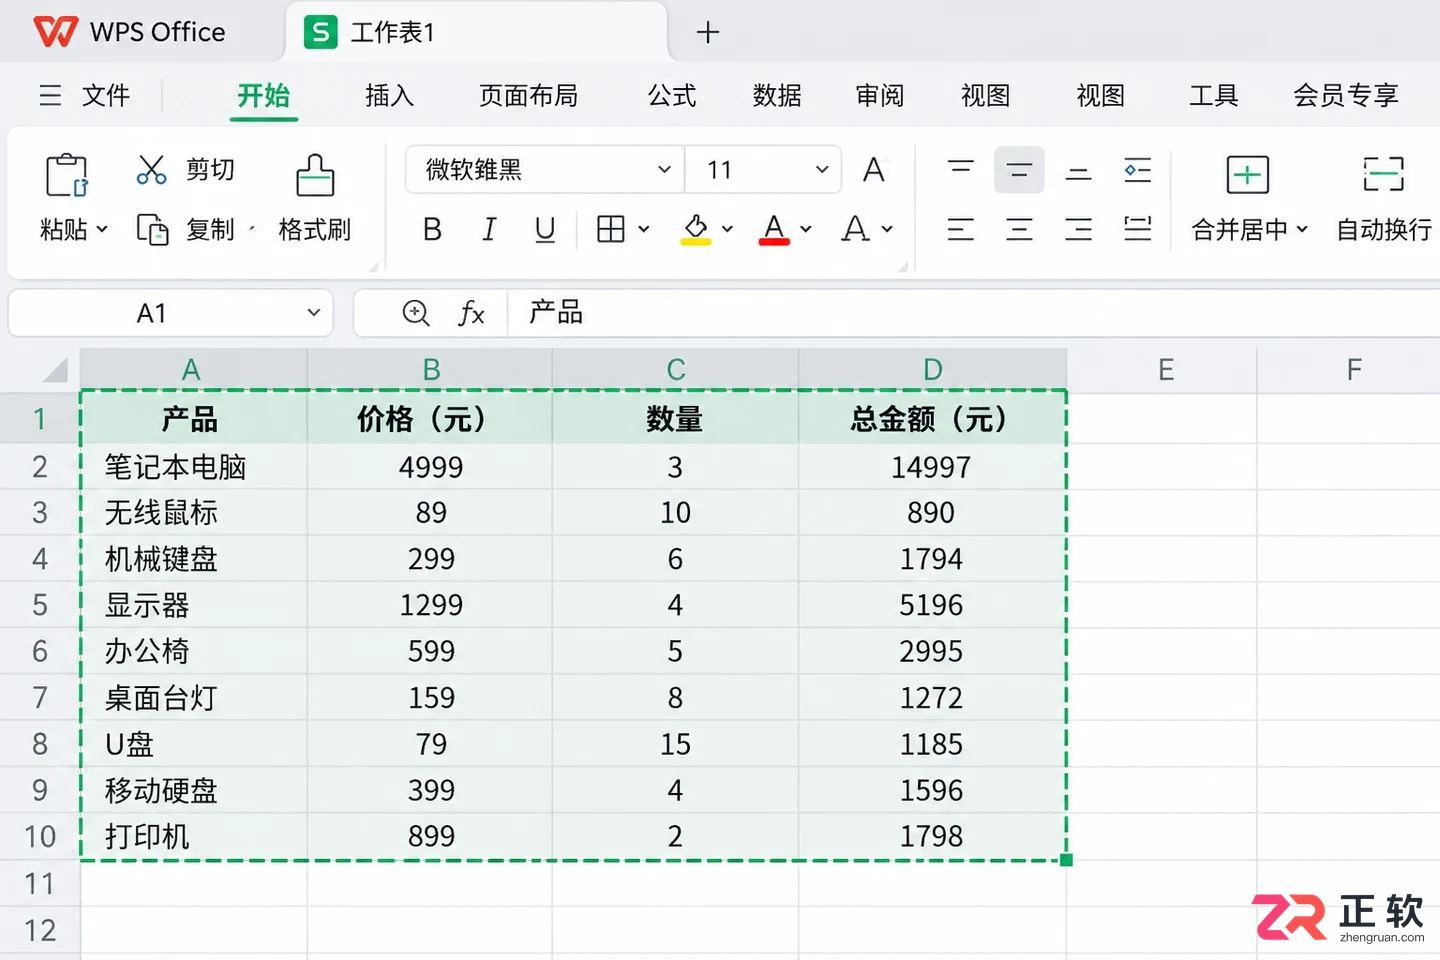Toggle horizontal left alignment
Viewport: 1440px width, 960px height.
click(961, 229)
